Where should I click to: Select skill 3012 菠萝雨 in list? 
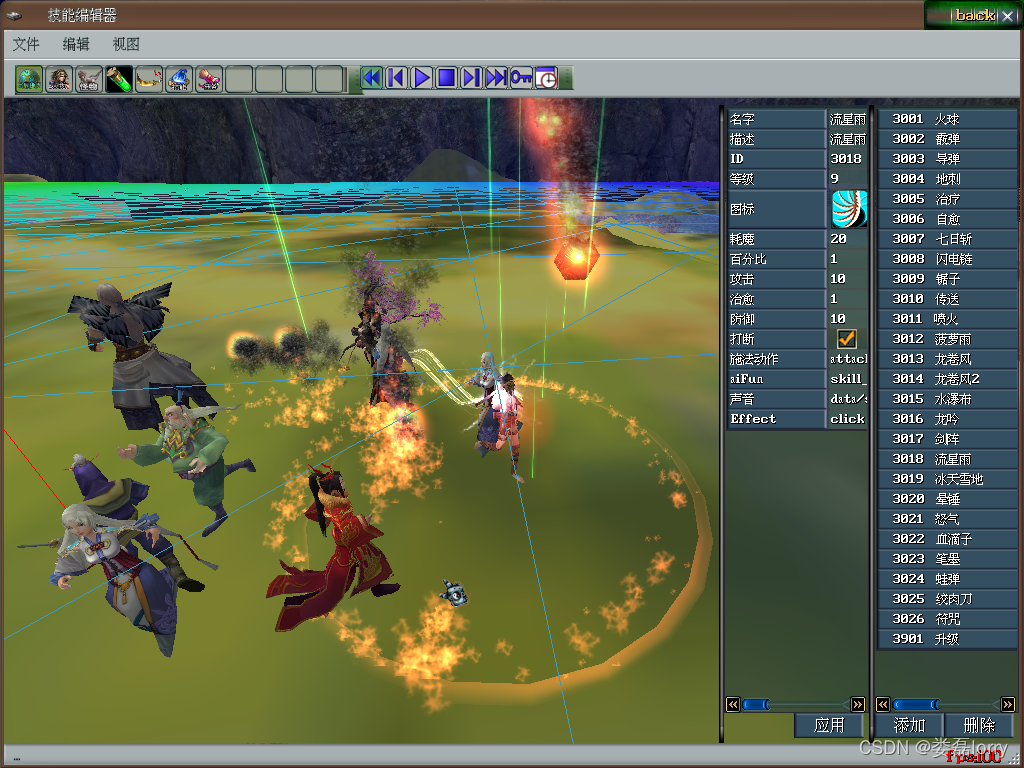(x=948, y=339)
